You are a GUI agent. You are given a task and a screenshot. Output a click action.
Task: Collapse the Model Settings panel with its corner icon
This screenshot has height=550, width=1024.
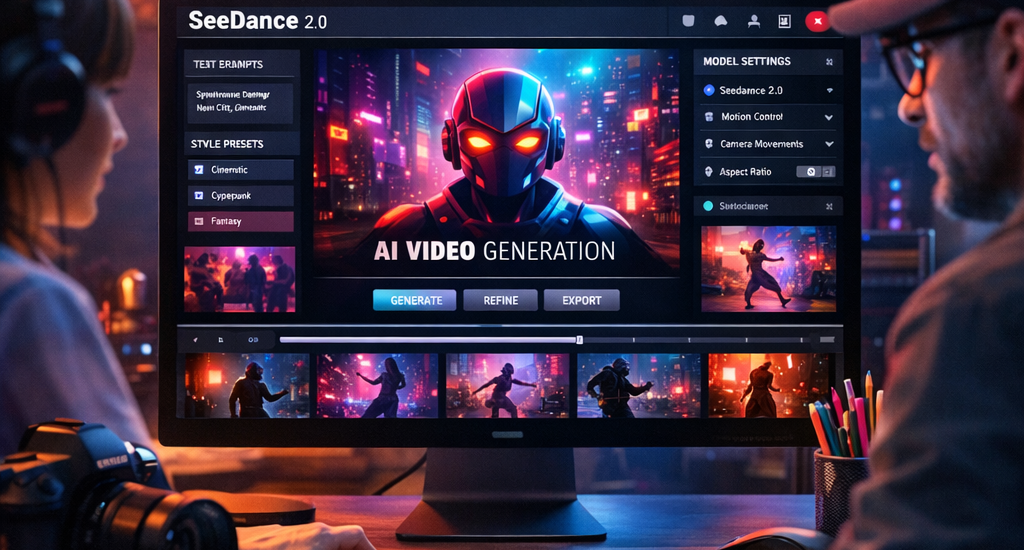point(829,62)
